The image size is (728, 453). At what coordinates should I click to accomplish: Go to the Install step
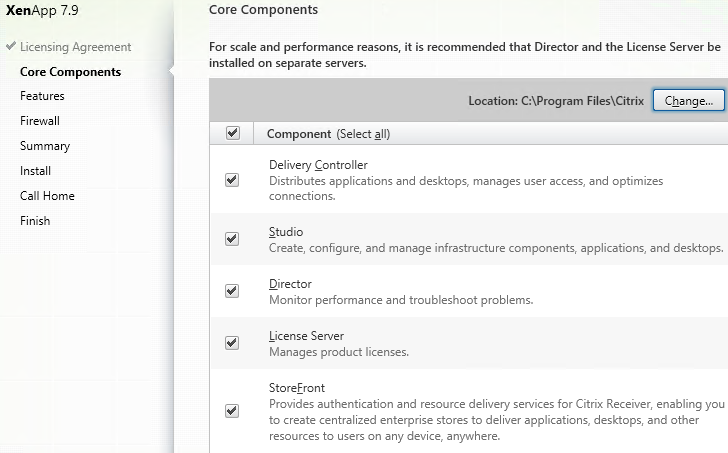pyautogui.click(x=35, y=171)
